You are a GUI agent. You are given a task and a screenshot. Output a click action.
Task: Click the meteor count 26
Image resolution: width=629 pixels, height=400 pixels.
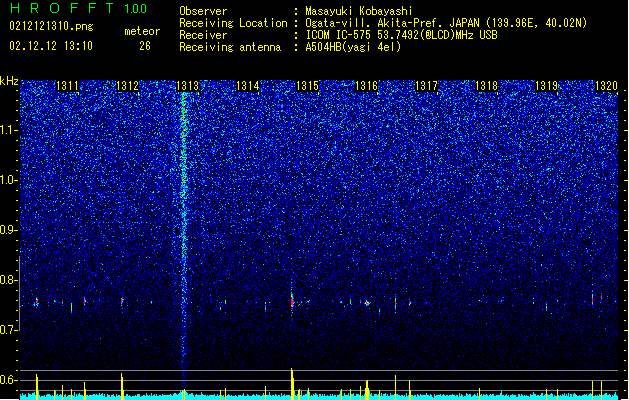pyautogui.click(x=145, y=46)
